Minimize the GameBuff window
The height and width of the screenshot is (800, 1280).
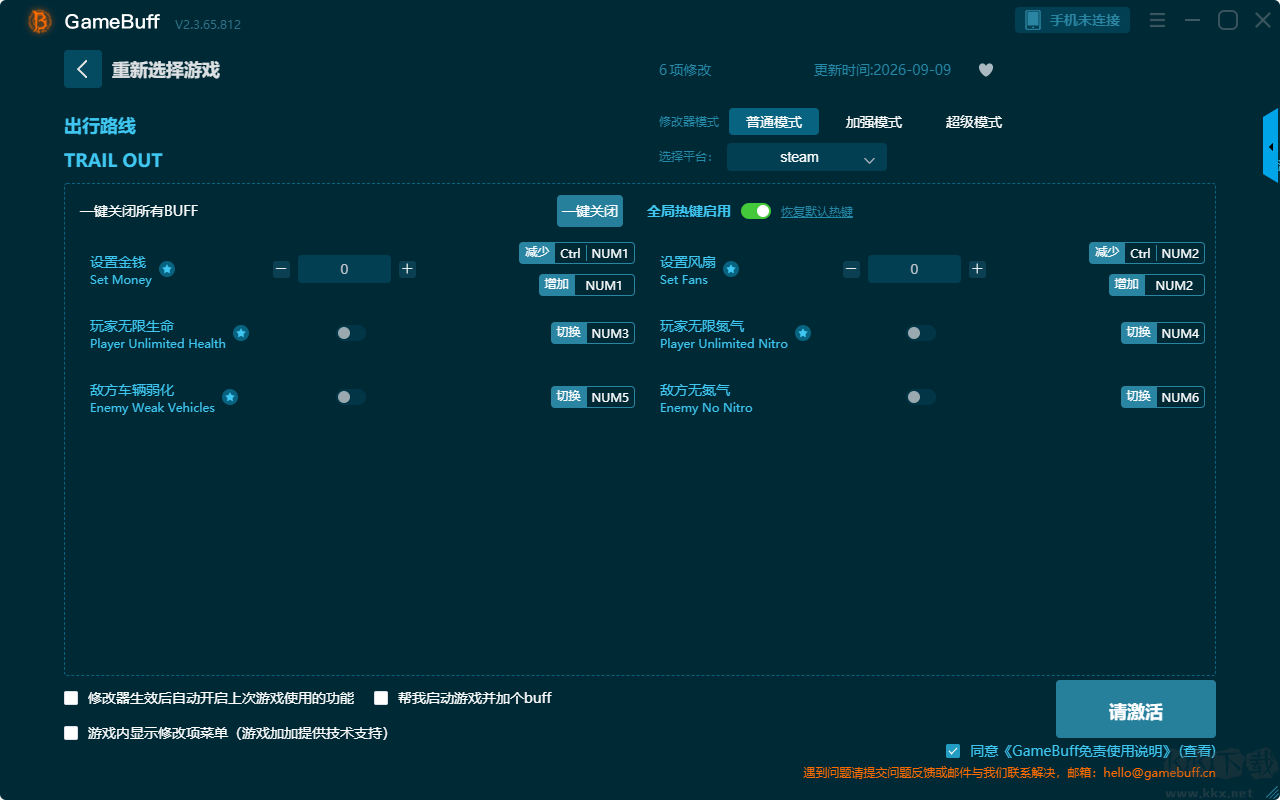(1192, 20)
